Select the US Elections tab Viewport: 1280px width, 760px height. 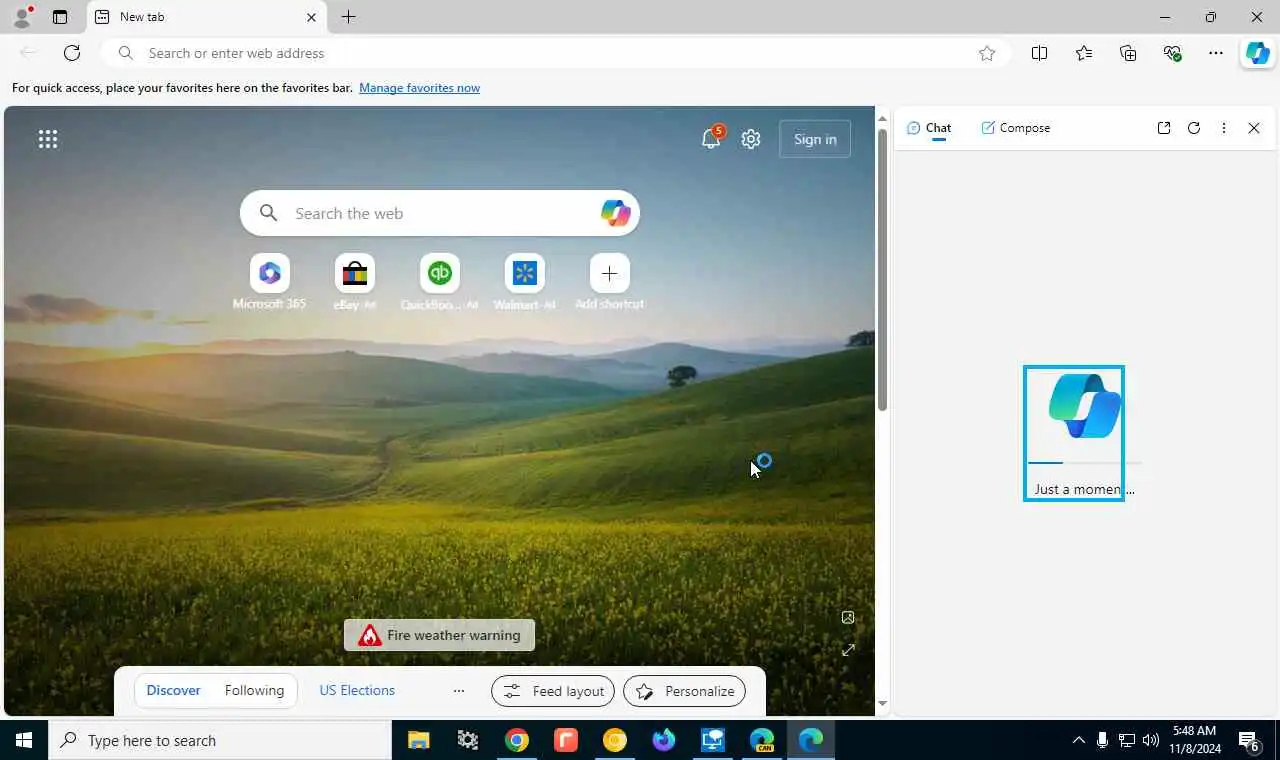[x=357, y=690]
